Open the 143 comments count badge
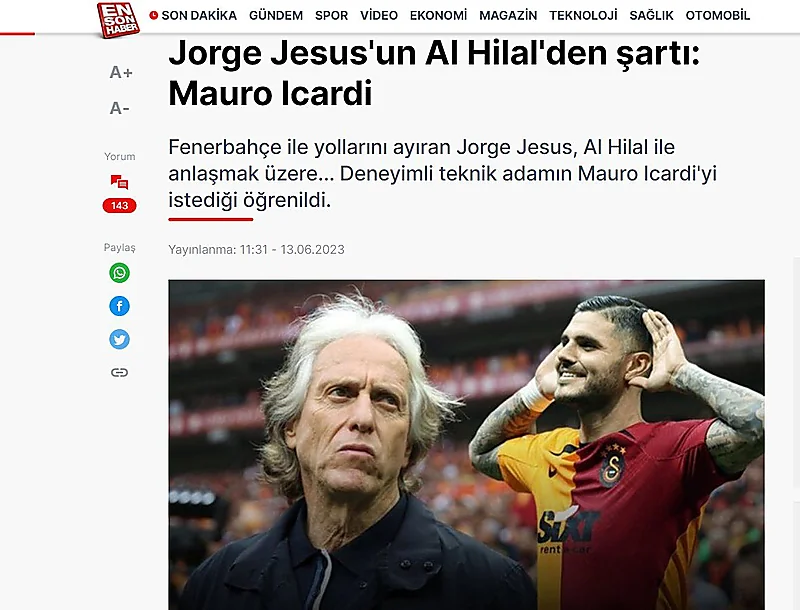This screenshot has height=610, width=800. pyautogui.click(x=119, y=206)
